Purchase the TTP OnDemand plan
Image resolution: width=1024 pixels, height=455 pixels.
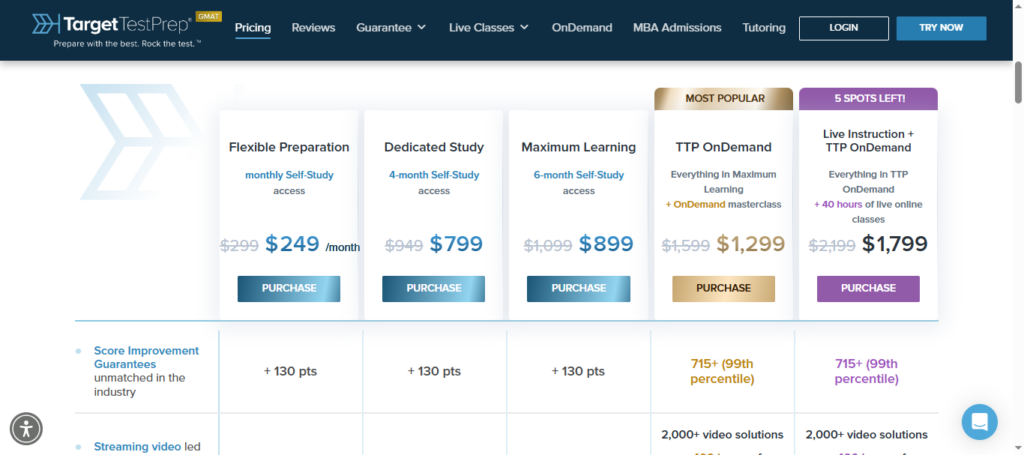pyautogui.click(x=723, y=288)
